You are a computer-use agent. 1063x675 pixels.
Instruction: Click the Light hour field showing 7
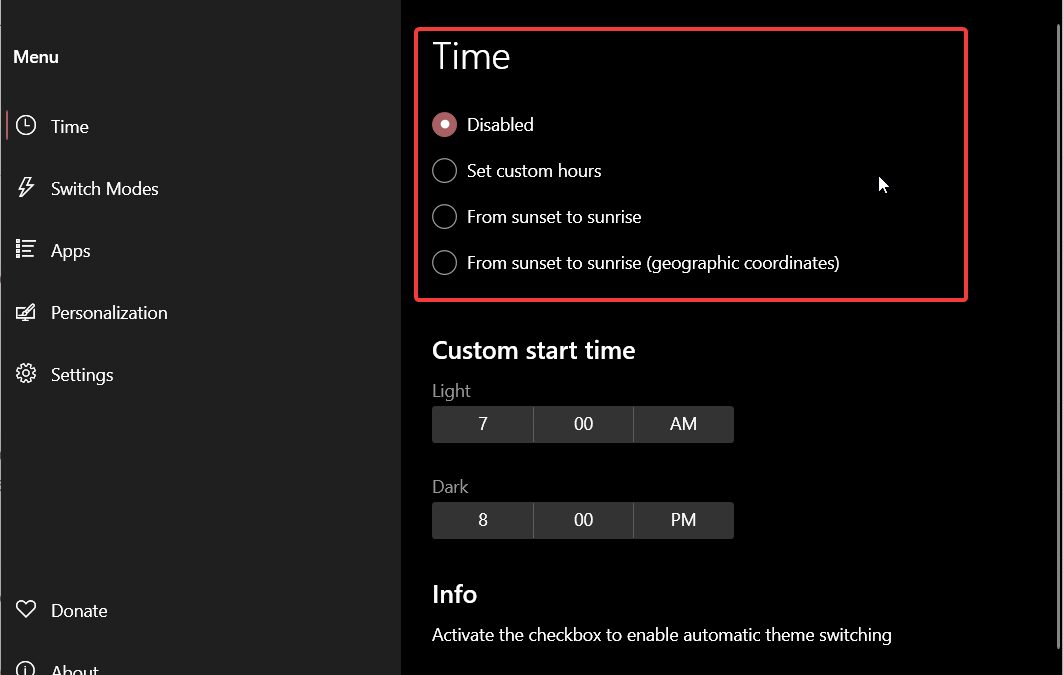[x=483, y=424]
